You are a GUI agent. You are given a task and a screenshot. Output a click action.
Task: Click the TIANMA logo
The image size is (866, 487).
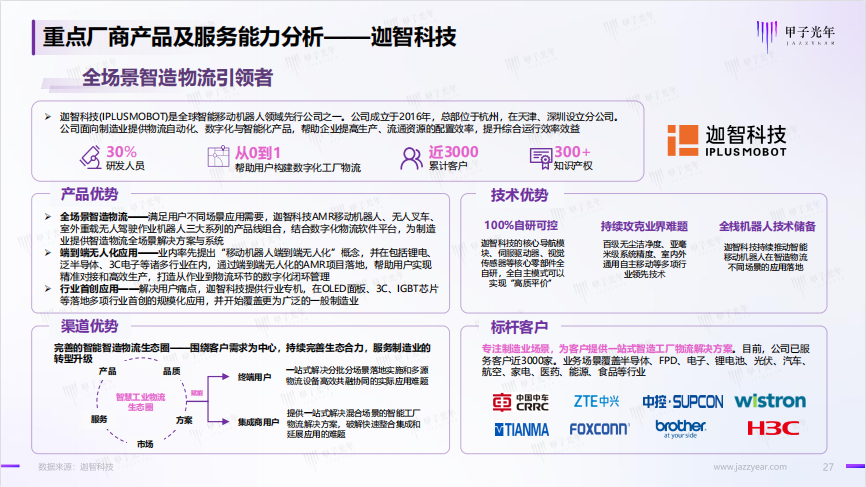click(520, 429)
